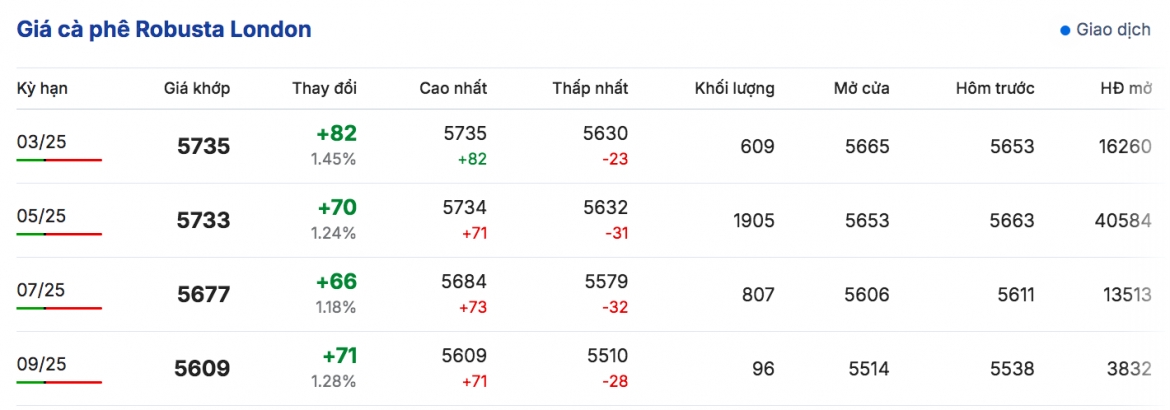
Task: Sort by Kỳ hạn column header
Action: [42, 89]
